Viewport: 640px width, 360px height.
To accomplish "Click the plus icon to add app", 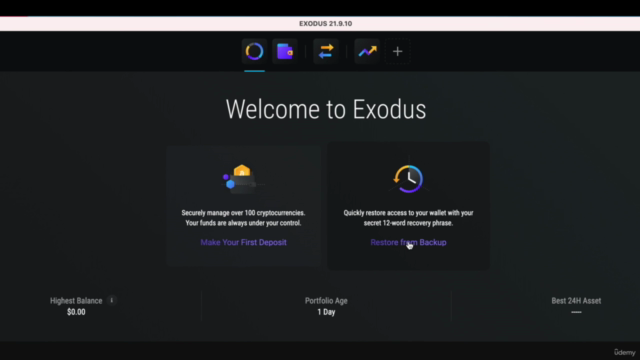I will tap(398, 51).
